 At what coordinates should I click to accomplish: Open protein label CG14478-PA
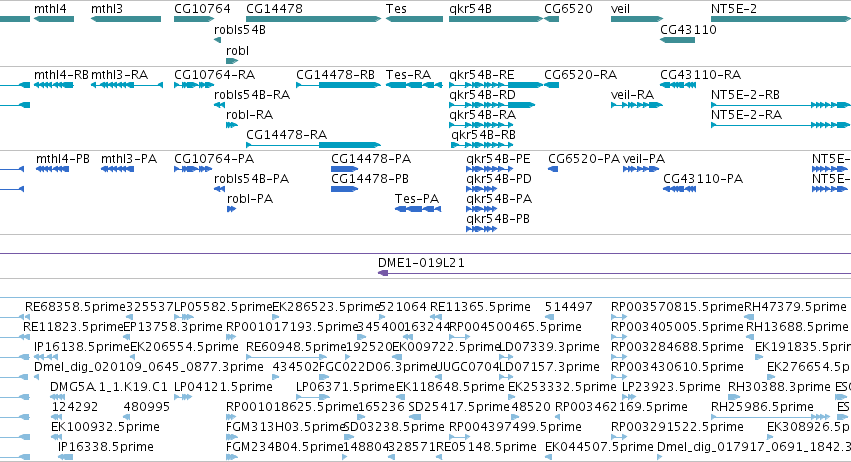(371, 159)
